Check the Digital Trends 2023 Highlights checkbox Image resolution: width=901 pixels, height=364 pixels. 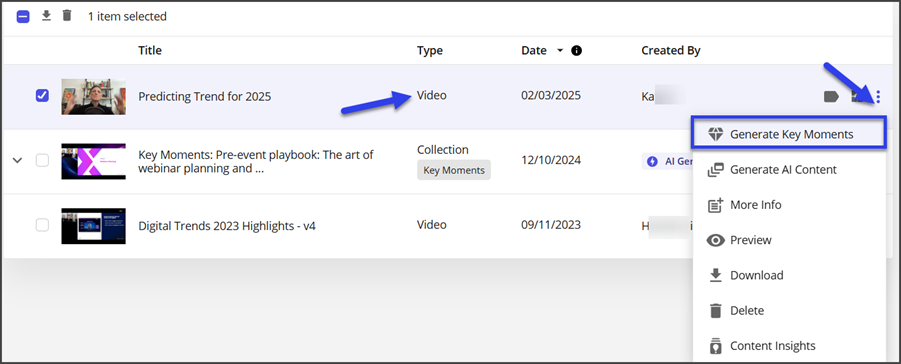coord(43,225)
